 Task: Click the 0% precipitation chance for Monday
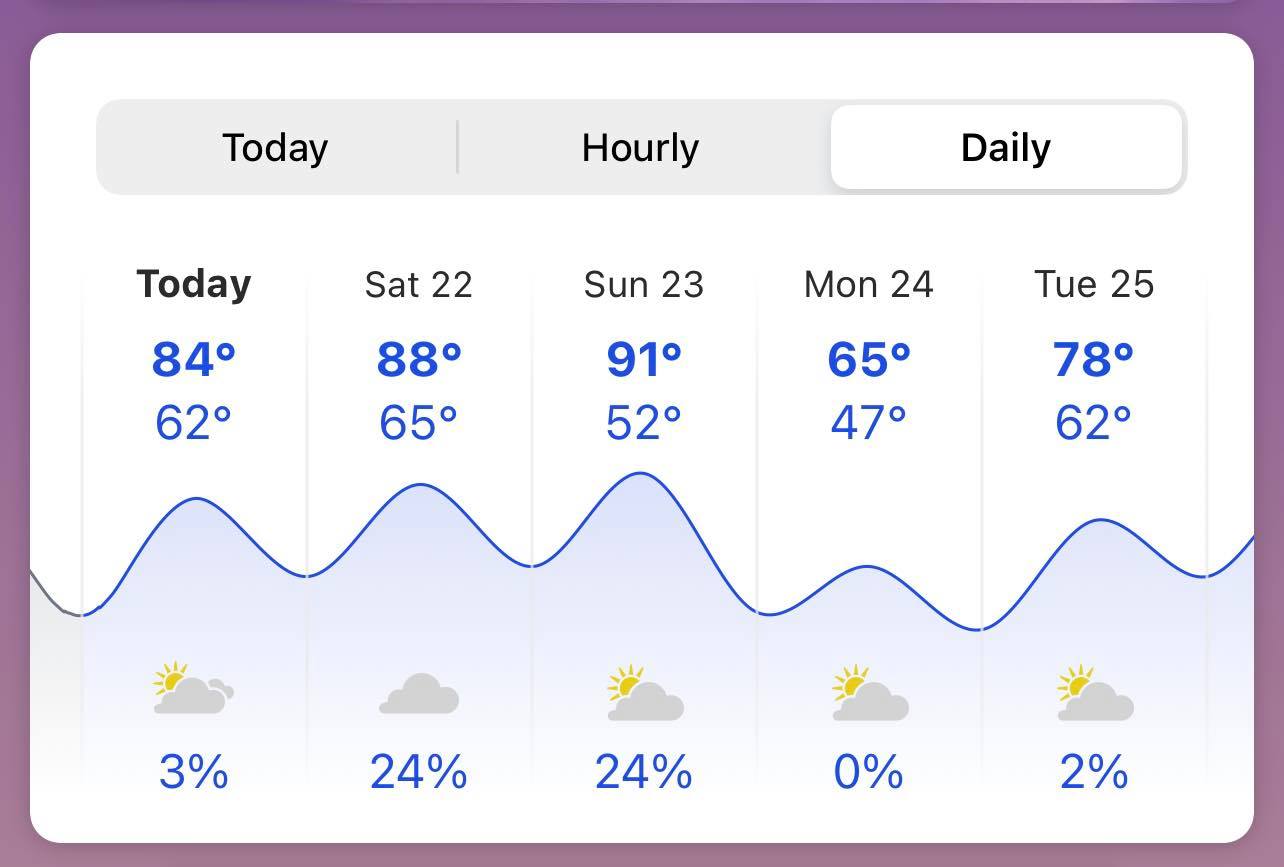[x=869, y=772]
